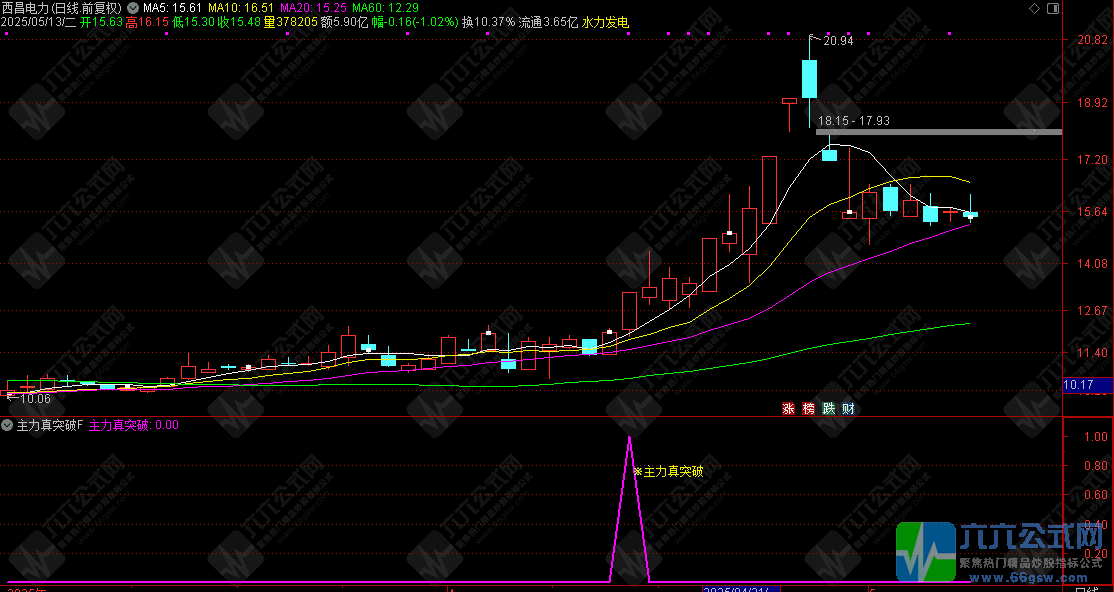
Task: Click the tall cyan candlestick at peak
Action: 809,78
